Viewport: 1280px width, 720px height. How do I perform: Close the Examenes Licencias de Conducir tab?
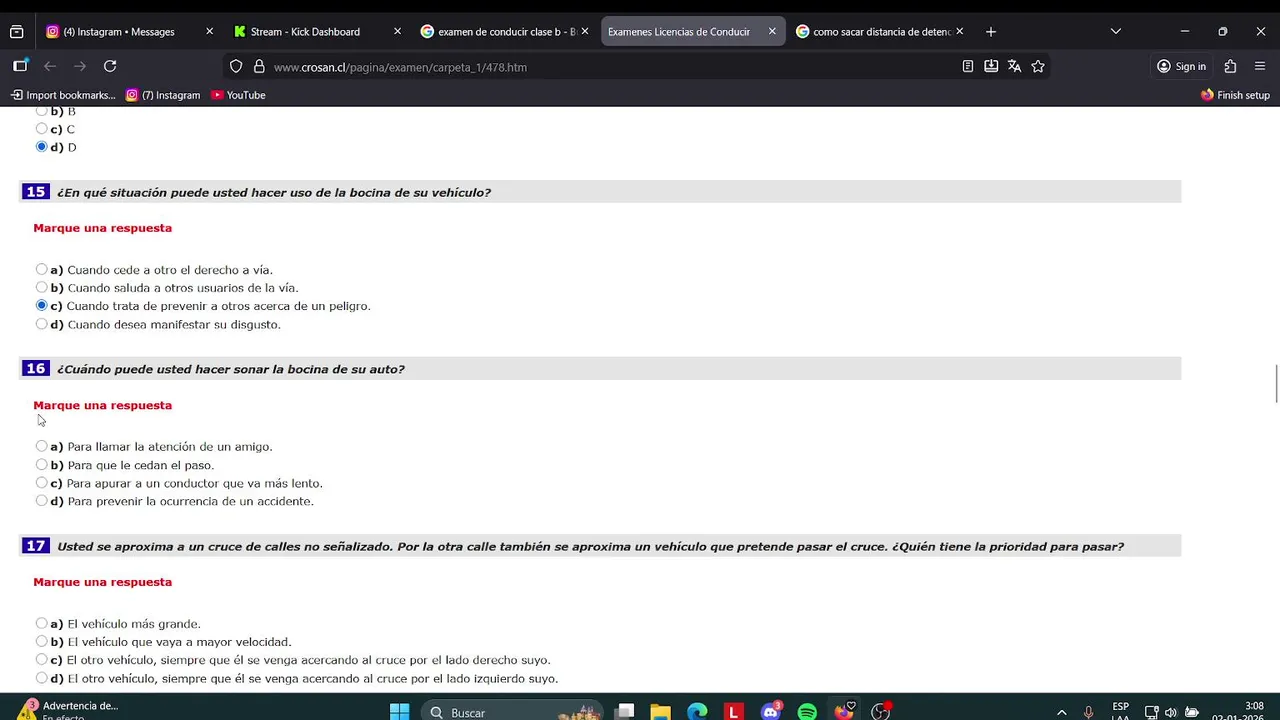click(x=772, y=32)
